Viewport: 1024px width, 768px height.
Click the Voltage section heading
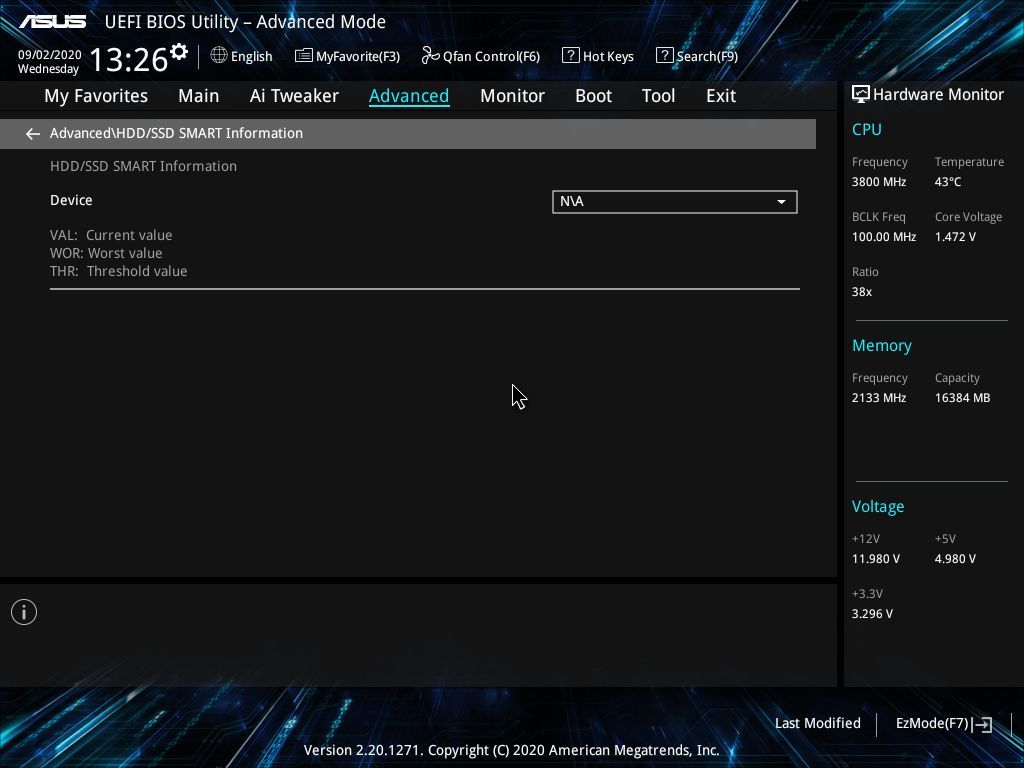point(878,507)
